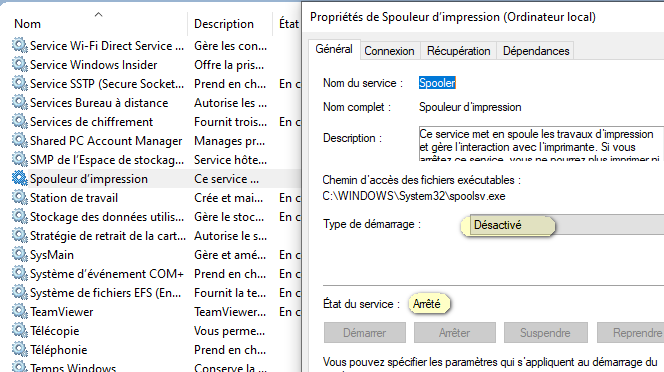Click the Spouleur d'impression full name value
Viewport: 664px width, 372px height.
[470, 107]
